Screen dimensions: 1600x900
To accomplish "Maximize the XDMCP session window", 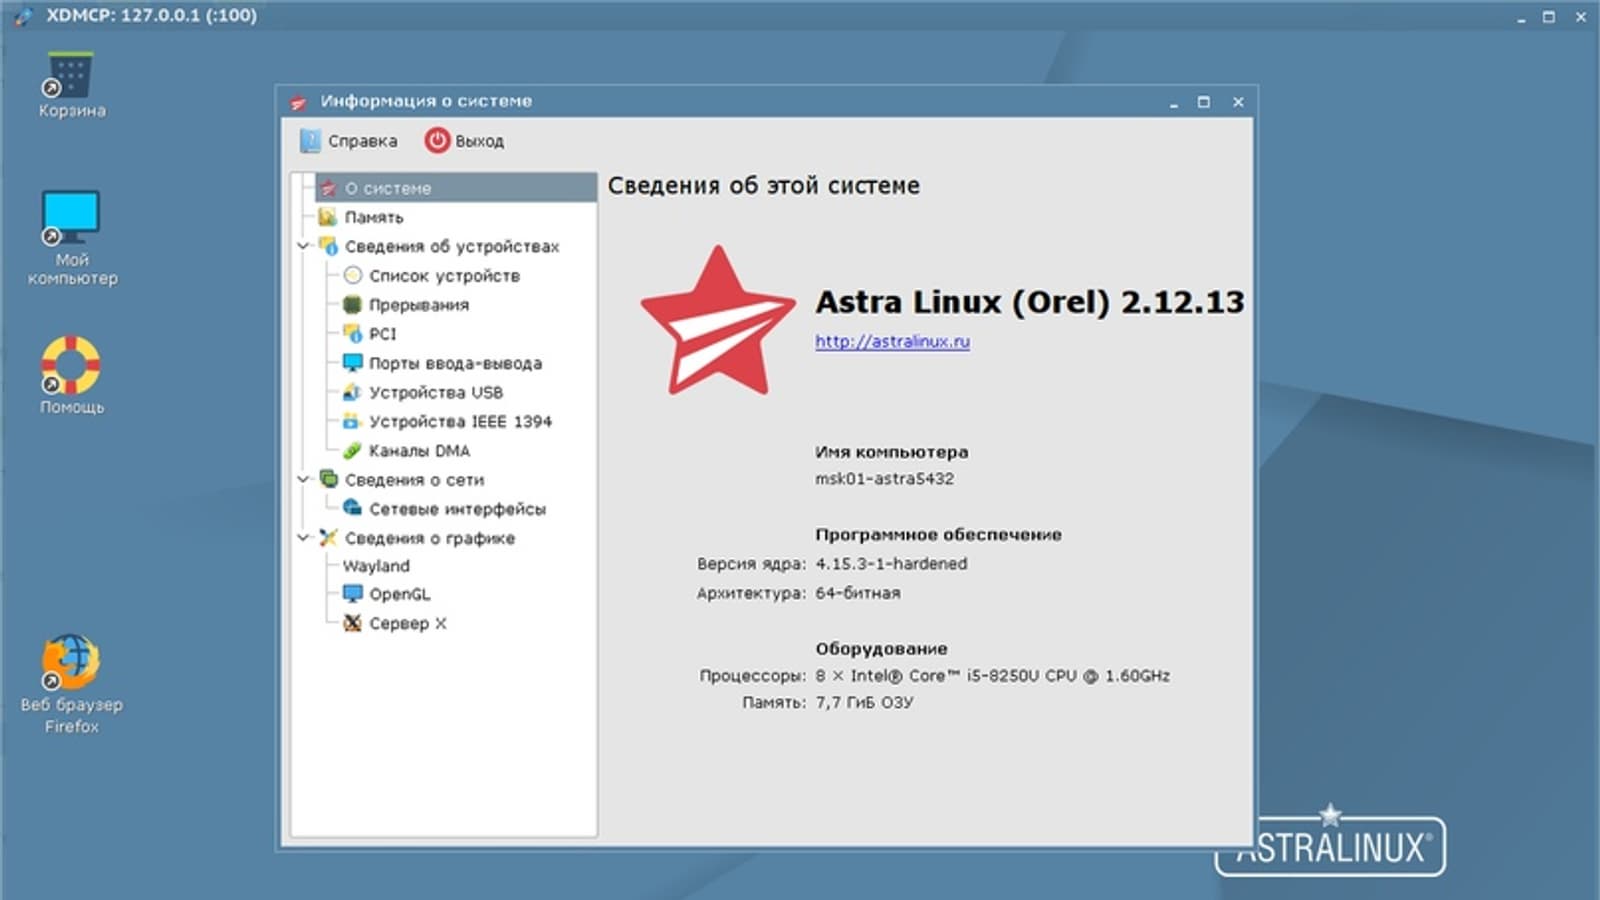I will 1549,16.
